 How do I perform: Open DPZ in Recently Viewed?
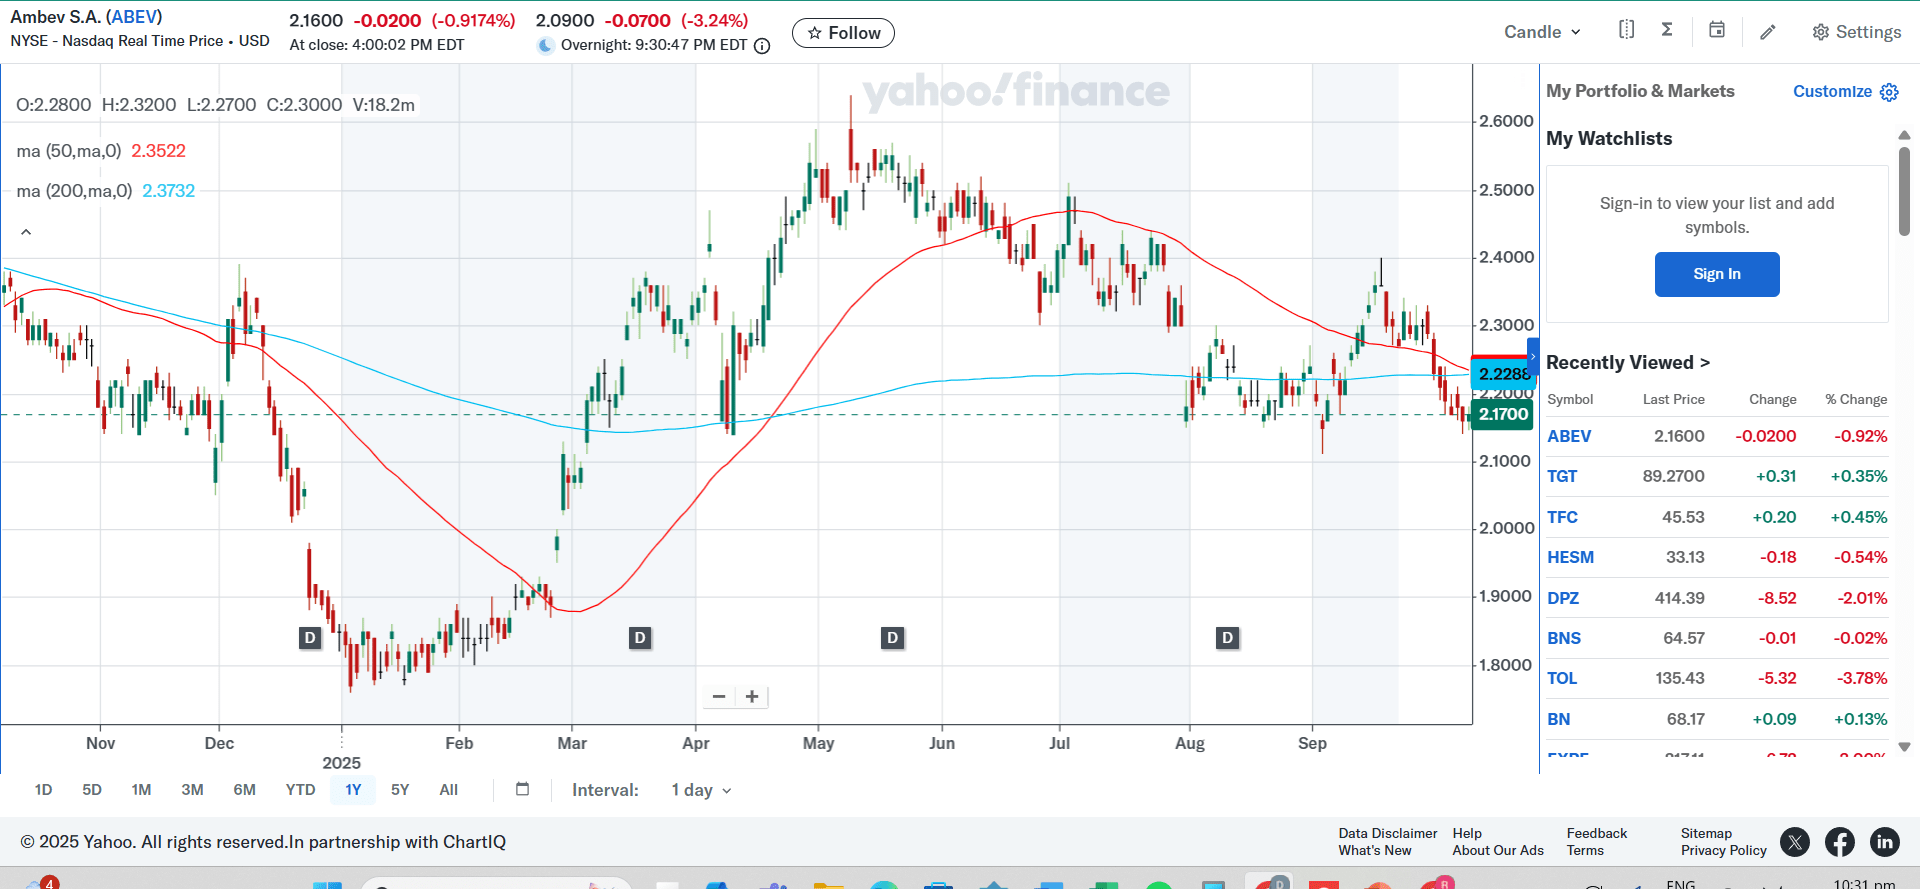[1563, 598]
